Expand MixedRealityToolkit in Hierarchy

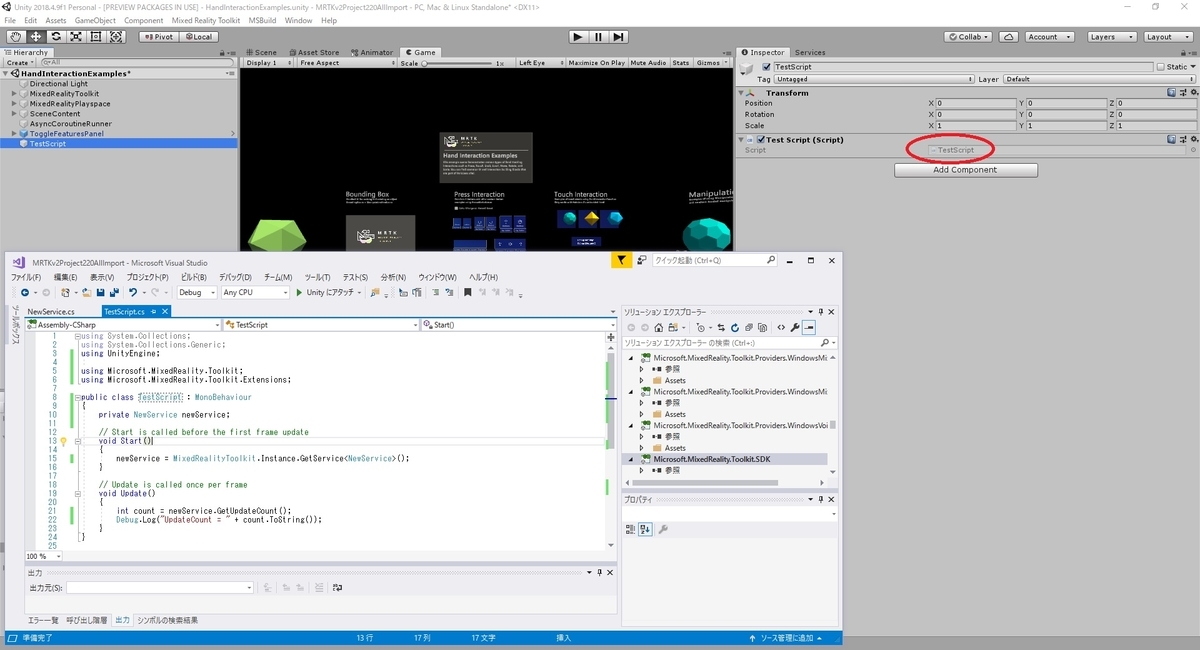[x=14, y=94]
